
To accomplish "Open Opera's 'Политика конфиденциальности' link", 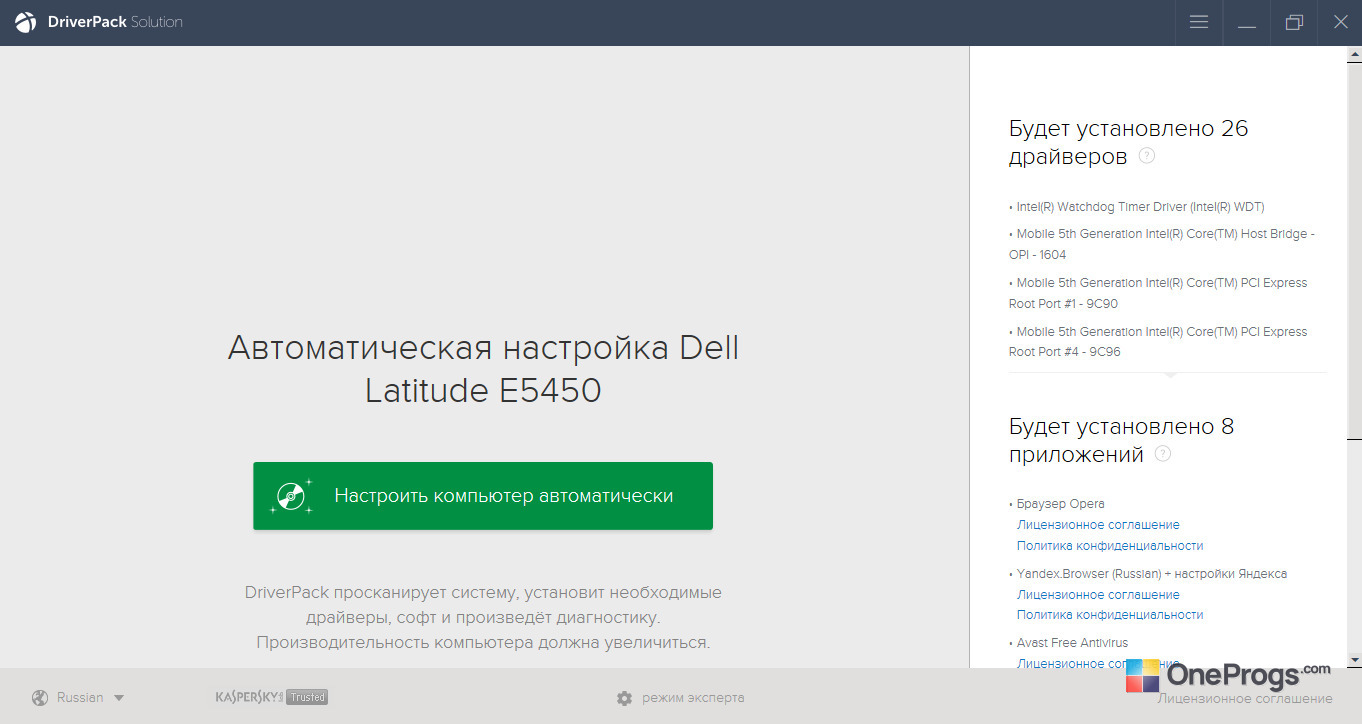I will [x=1110, y=546].
